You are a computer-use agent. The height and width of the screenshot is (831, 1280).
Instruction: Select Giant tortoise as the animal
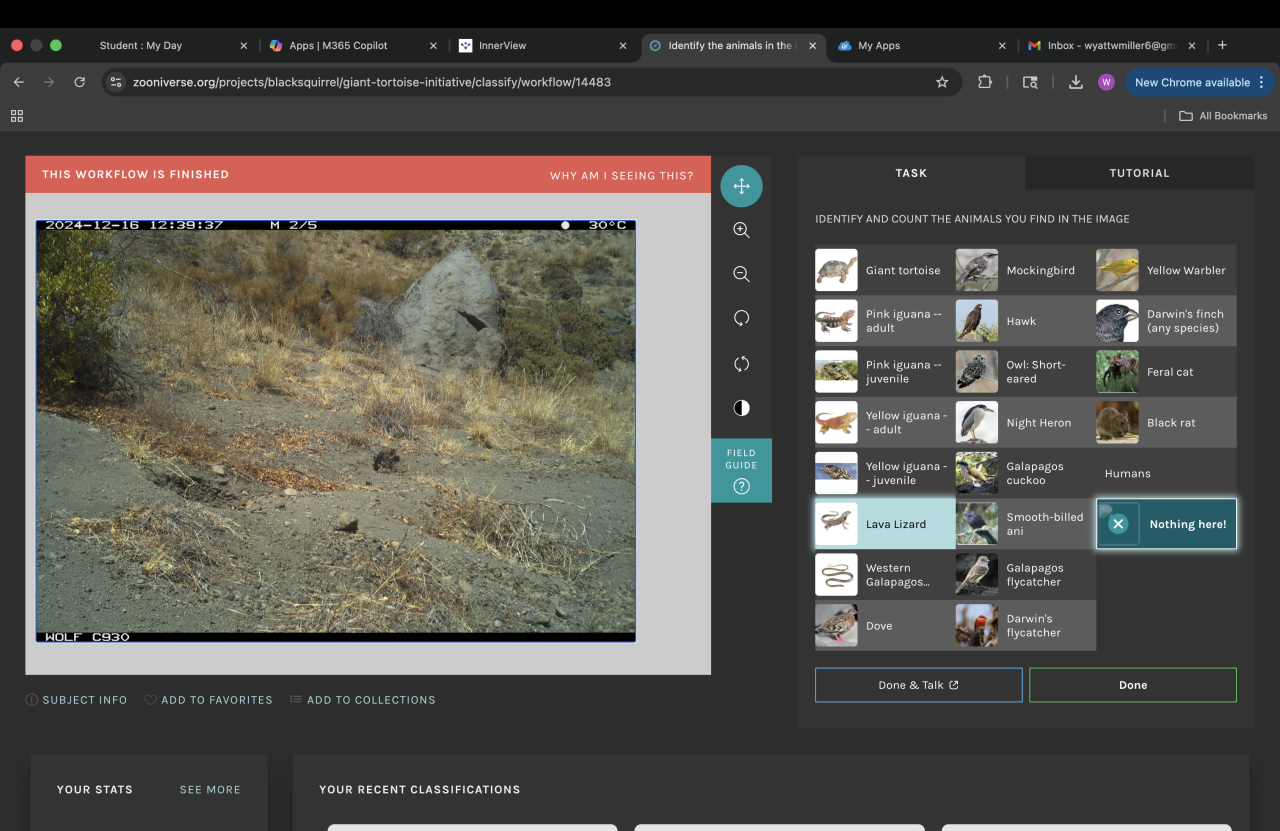[x=884, y=270]
